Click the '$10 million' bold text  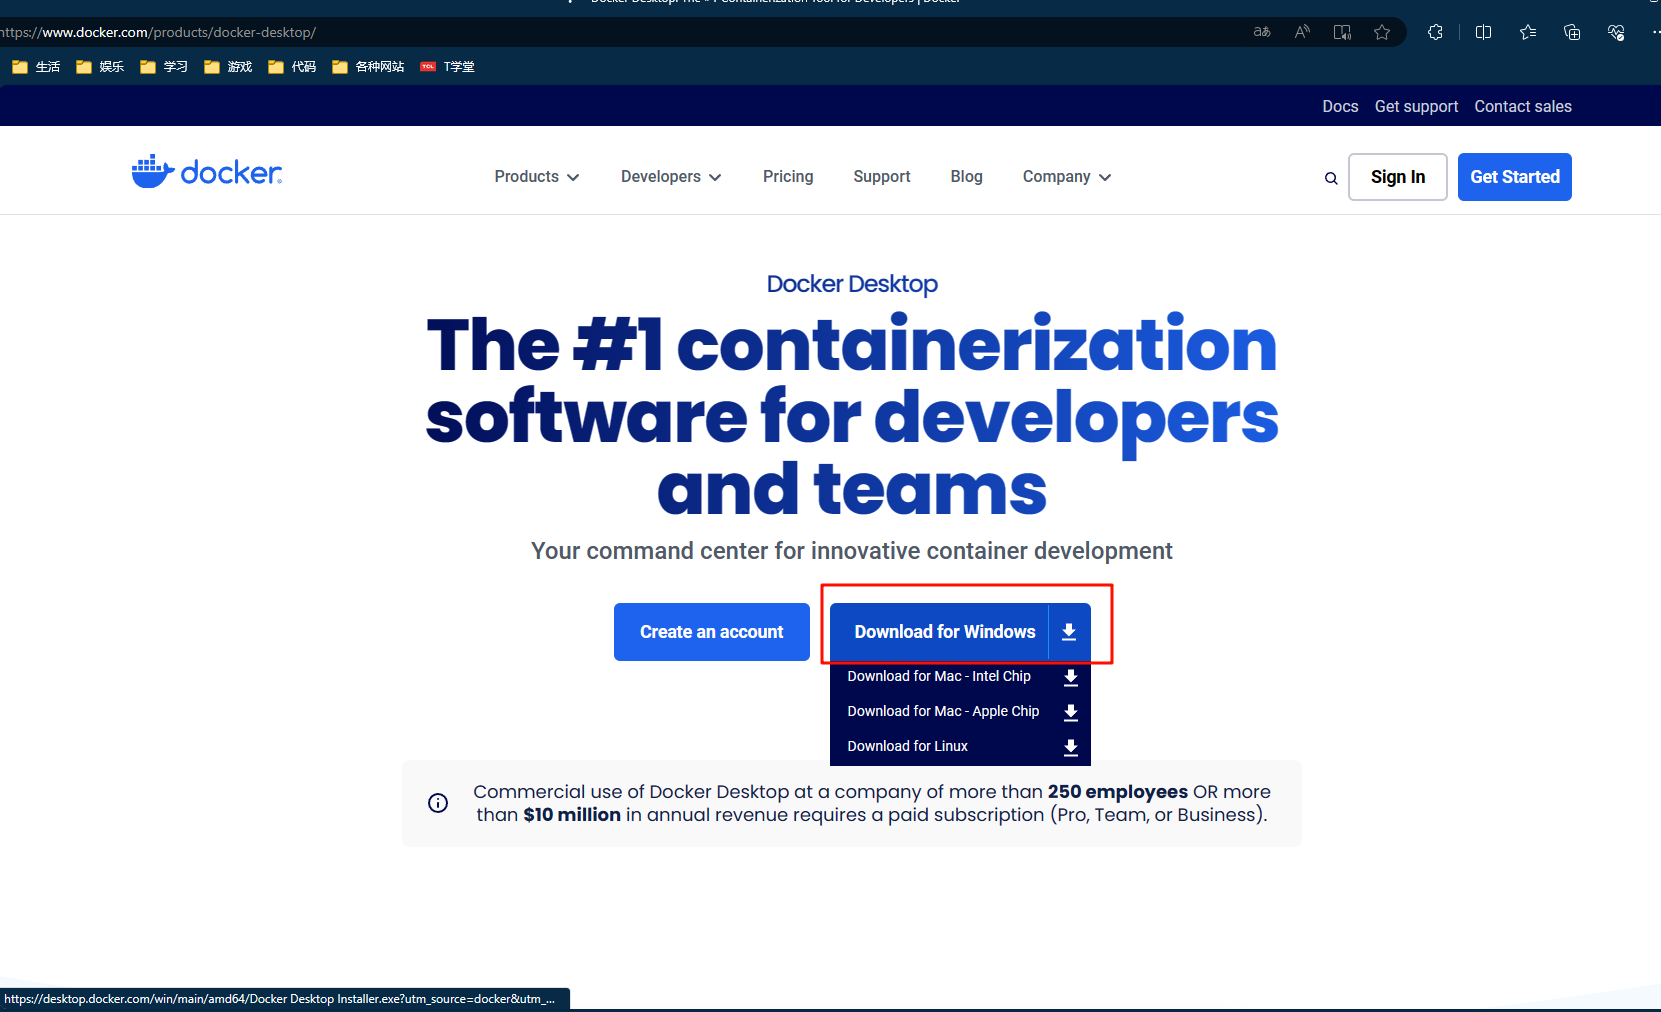click(572, 815)
